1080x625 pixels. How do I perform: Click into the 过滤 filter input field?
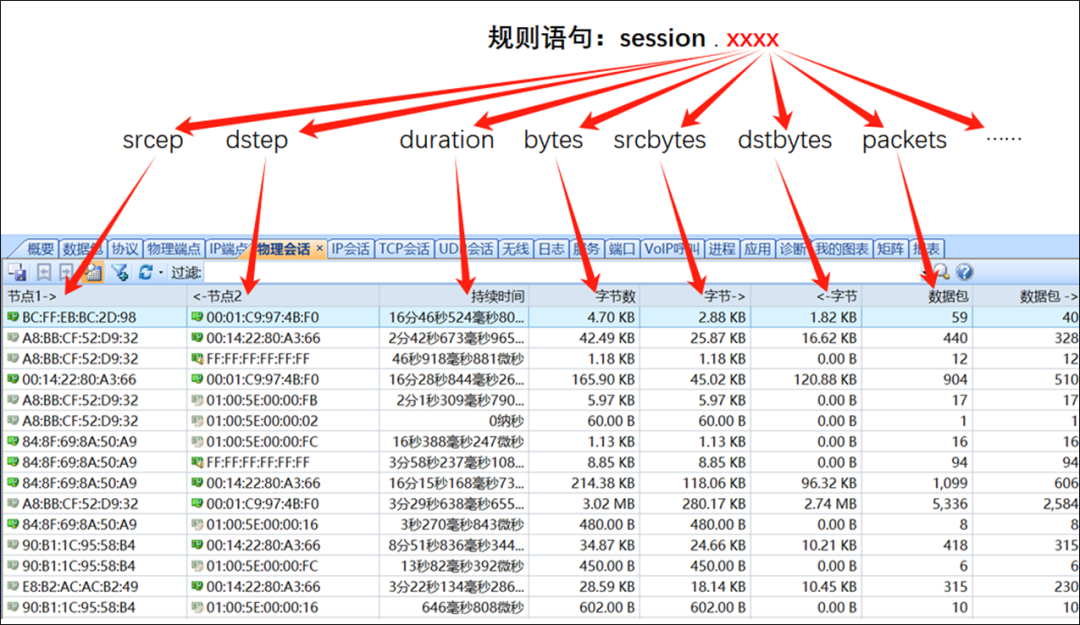[x=561, y=273]
